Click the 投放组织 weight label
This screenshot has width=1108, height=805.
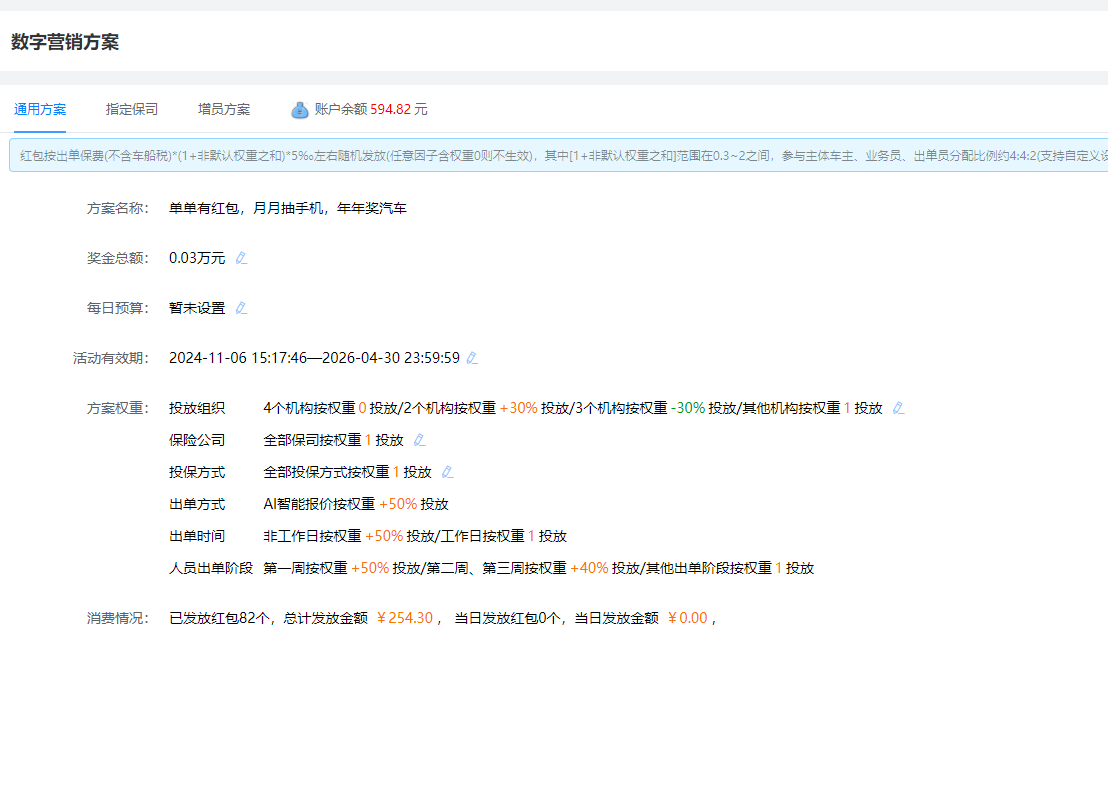click(x=197, y=408)
